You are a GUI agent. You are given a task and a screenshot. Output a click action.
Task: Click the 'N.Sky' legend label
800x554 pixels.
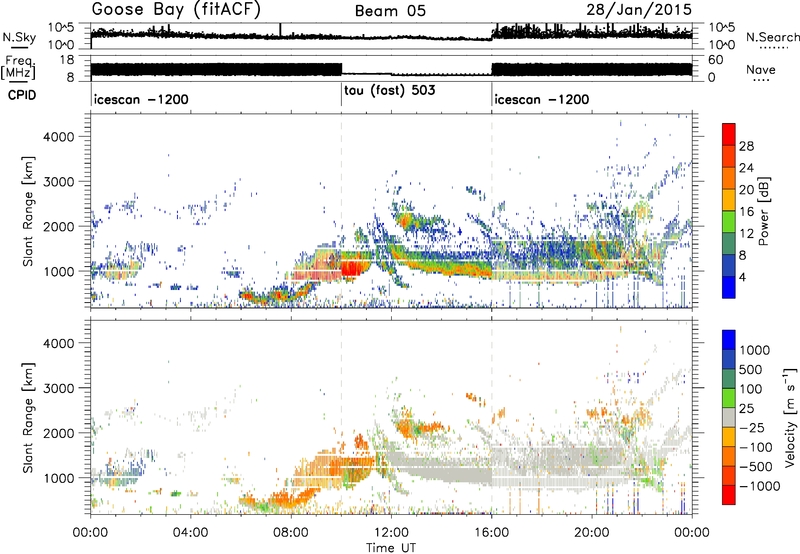pyautogui.click(x=19, y=37)
